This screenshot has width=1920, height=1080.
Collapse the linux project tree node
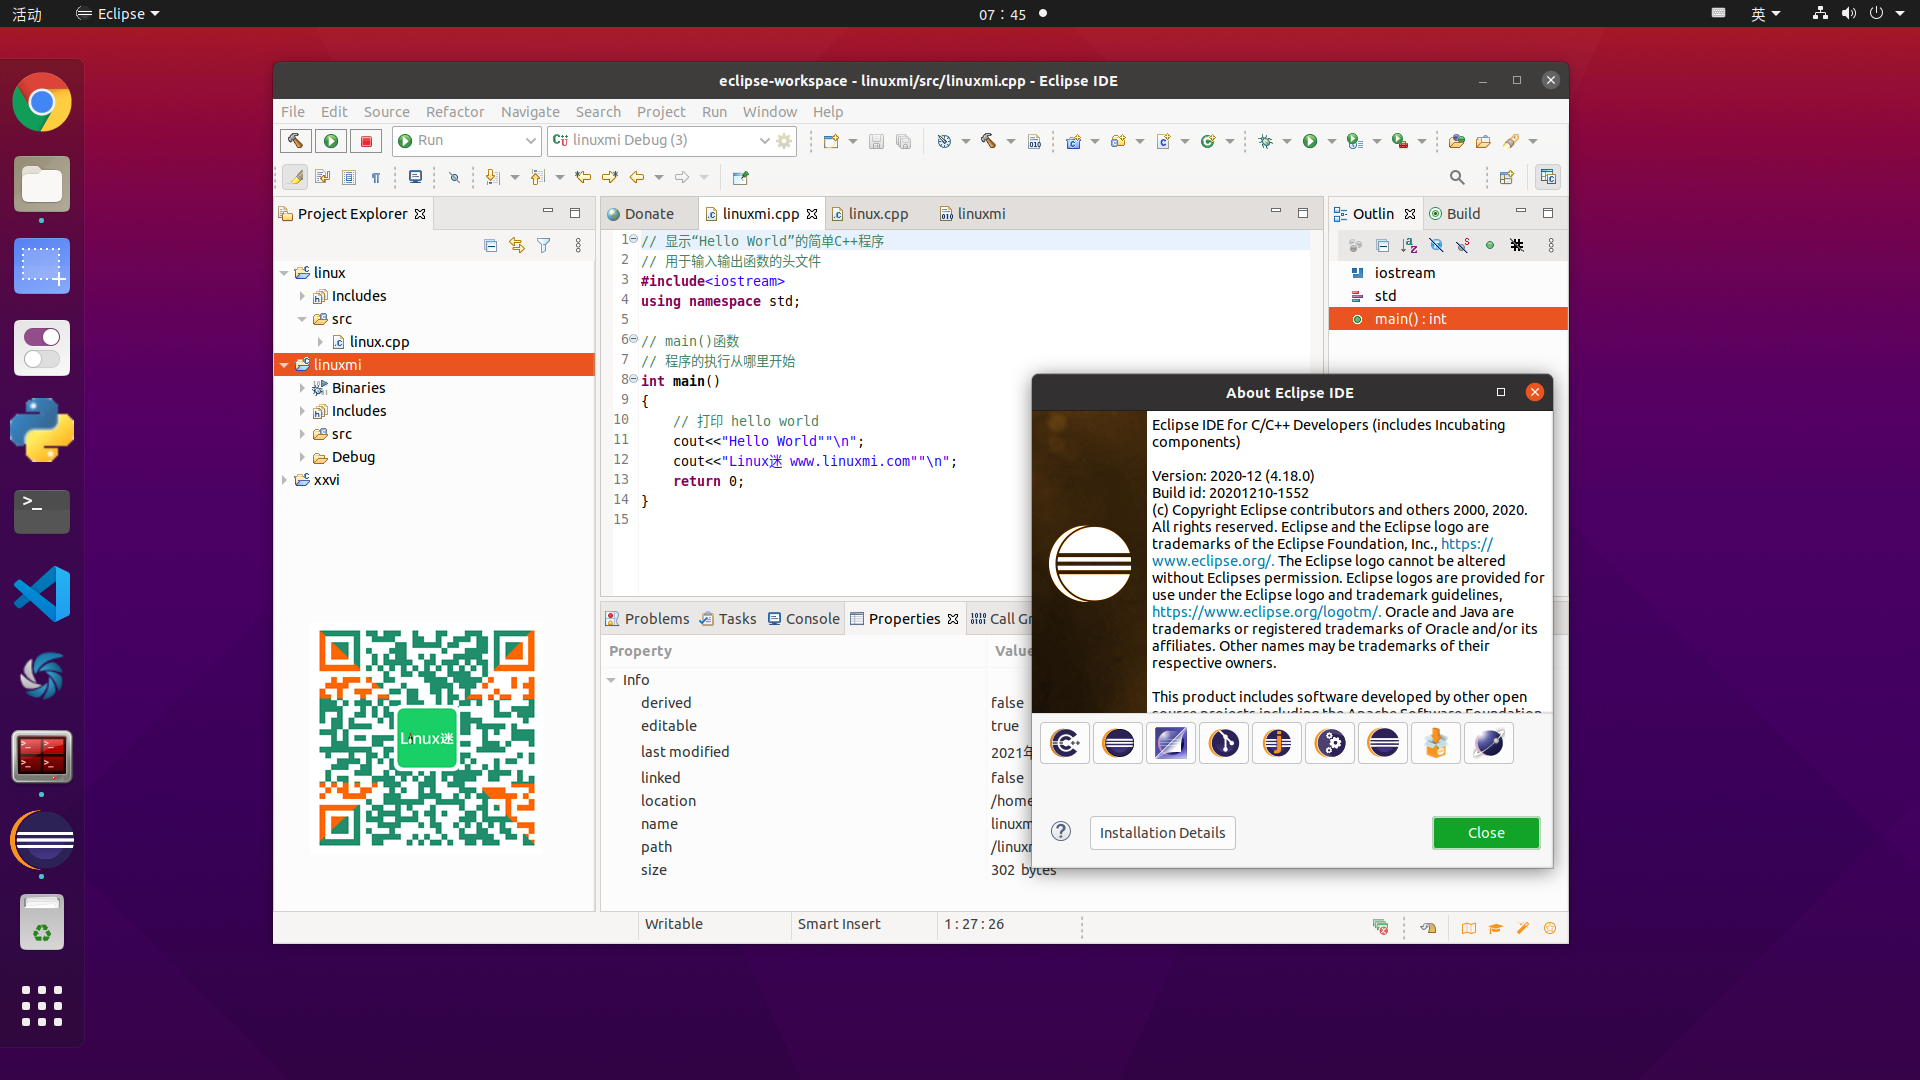[284, 273]
